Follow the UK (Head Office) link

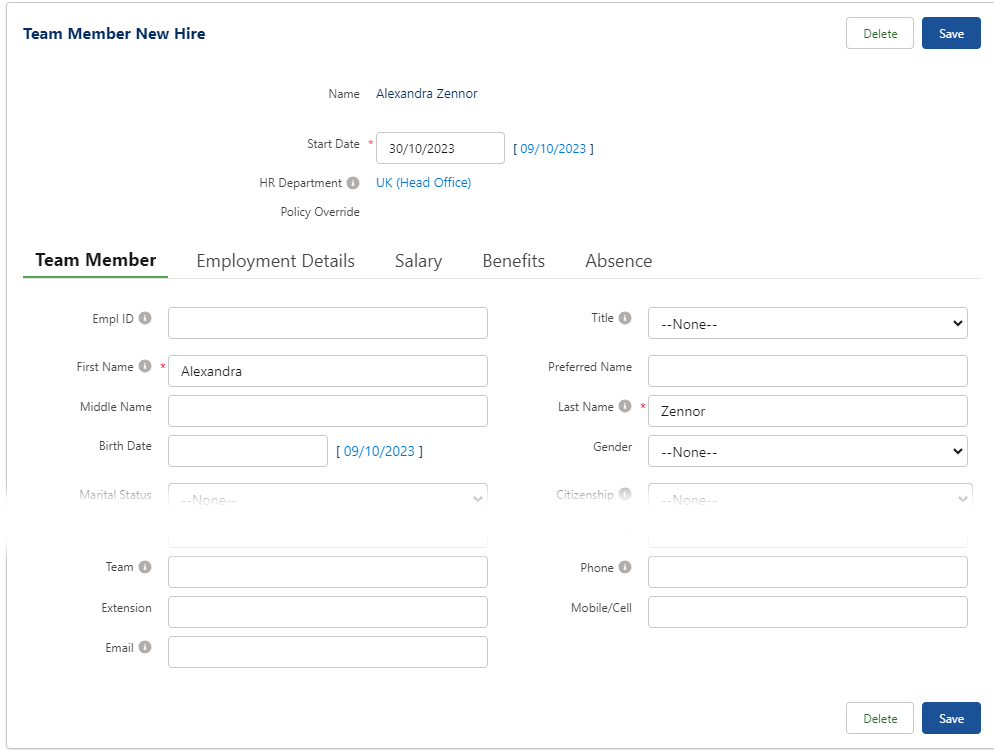(423, 183)
